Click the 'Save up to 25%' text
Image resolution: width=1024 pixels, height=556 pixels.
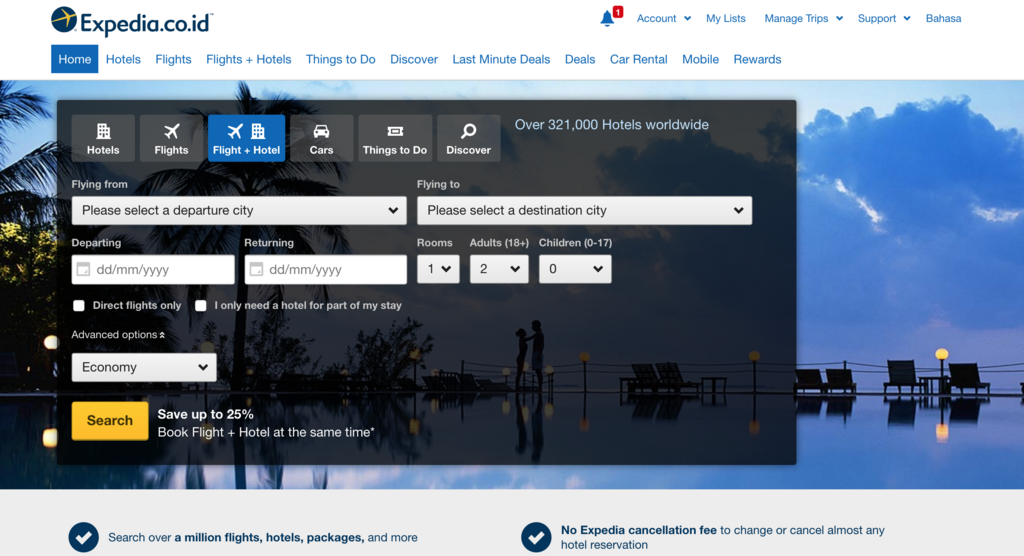point(205,414)
